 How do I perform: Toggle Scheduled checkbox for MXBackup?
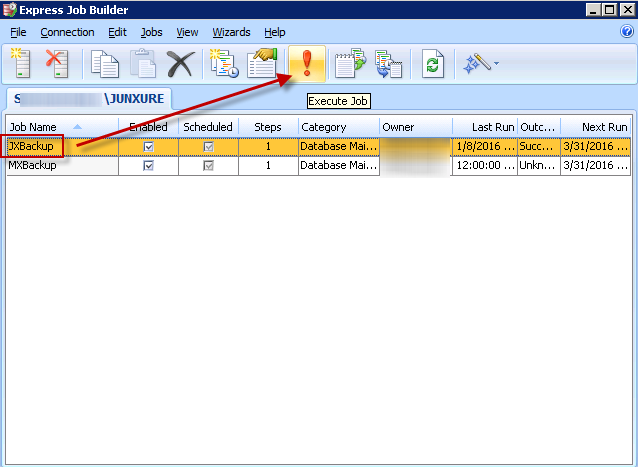coord(208,166)
